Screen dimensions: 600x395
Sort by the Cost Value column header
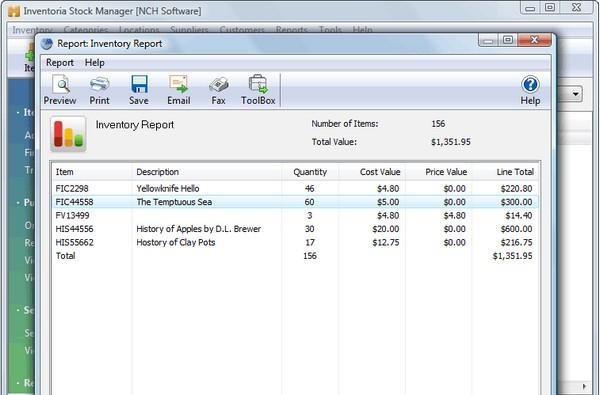pyautogui.click(x=372, y=172)
